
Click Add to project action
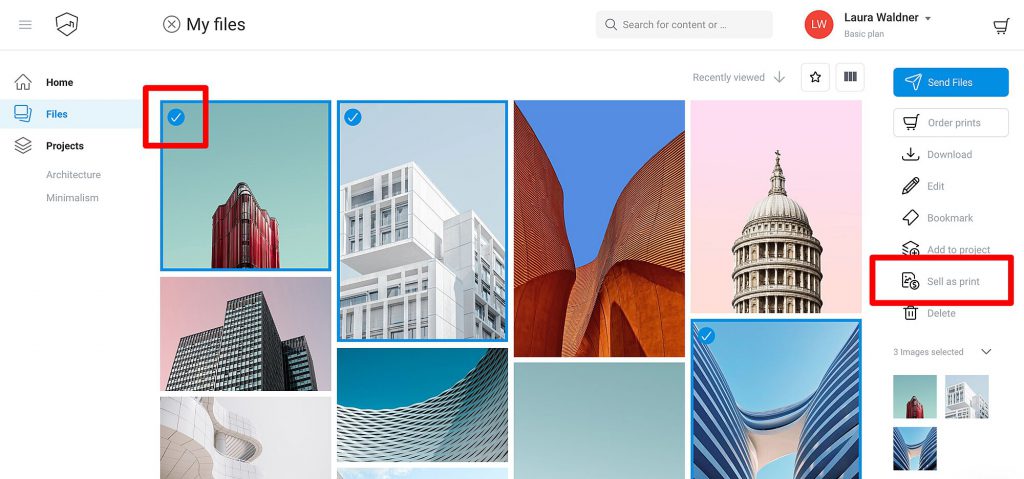point(958,250)
